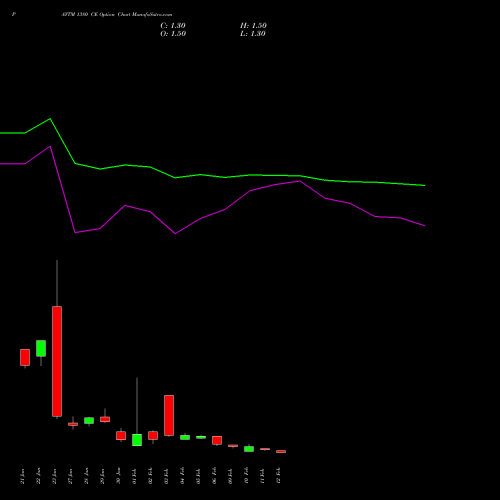Click the green candle on 22 Jan

[41, 348]
